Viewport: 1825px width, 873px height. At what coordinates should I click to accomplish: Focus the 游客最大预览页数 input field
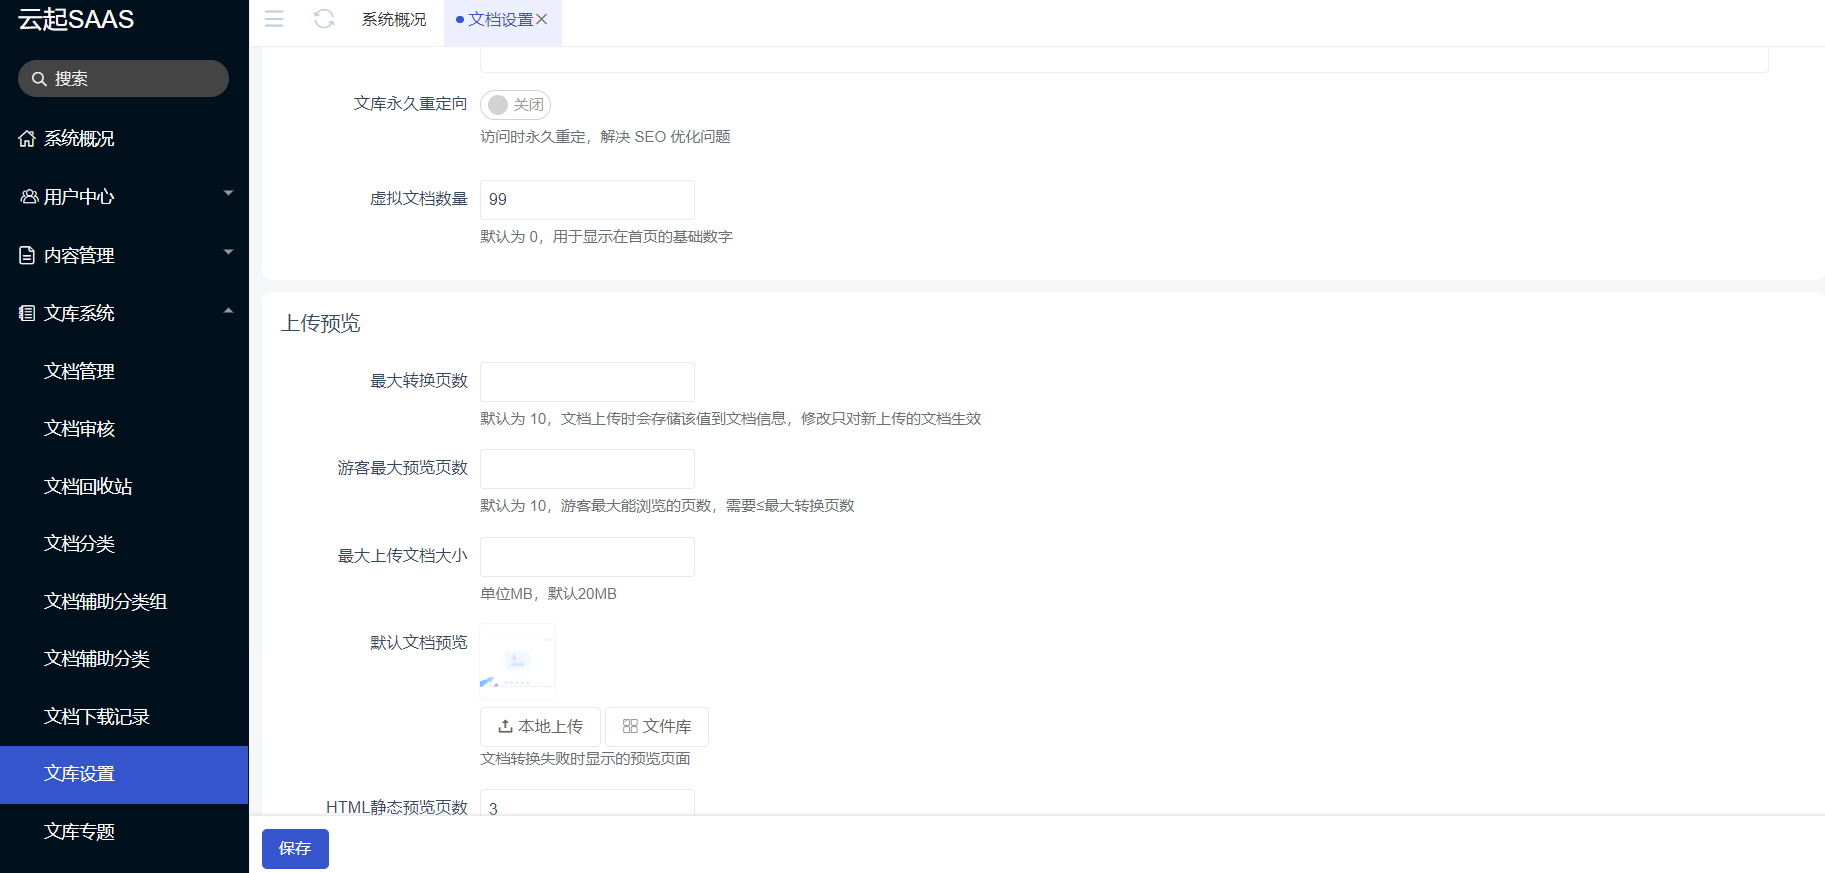(x=587, y=469)
